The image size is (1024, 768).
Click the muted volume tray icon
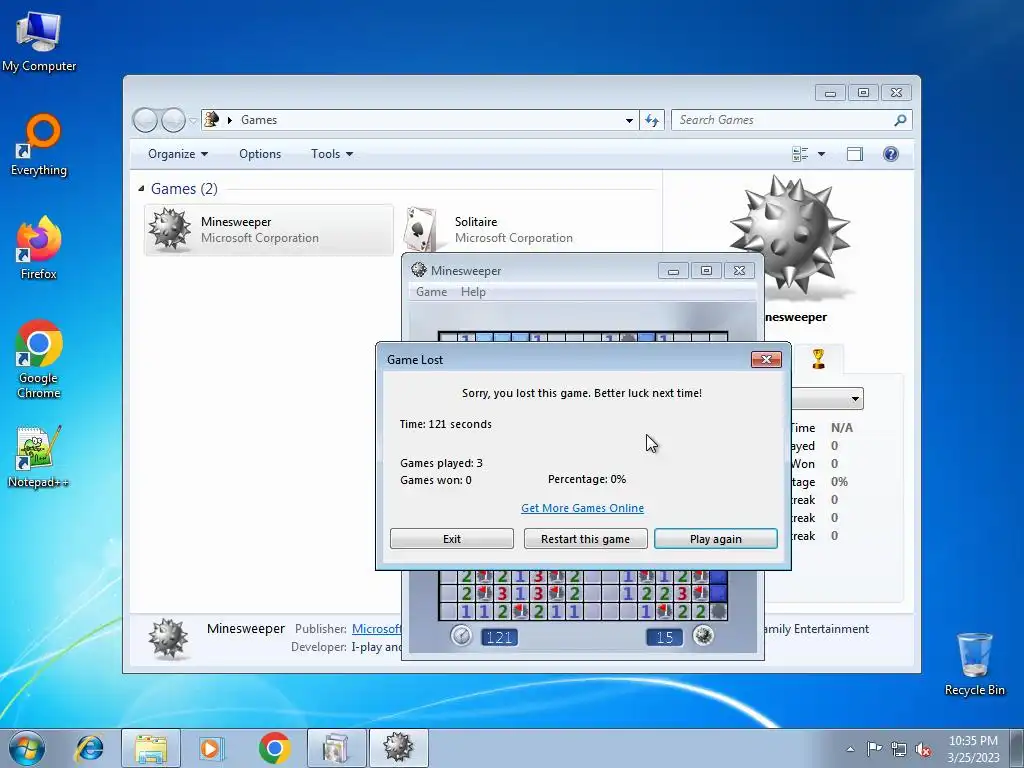point(923,749)
